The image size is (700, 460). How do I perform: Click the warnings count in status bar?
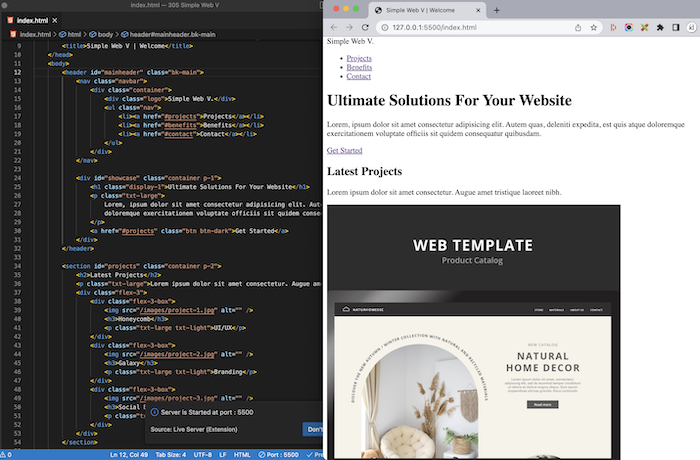6,455
